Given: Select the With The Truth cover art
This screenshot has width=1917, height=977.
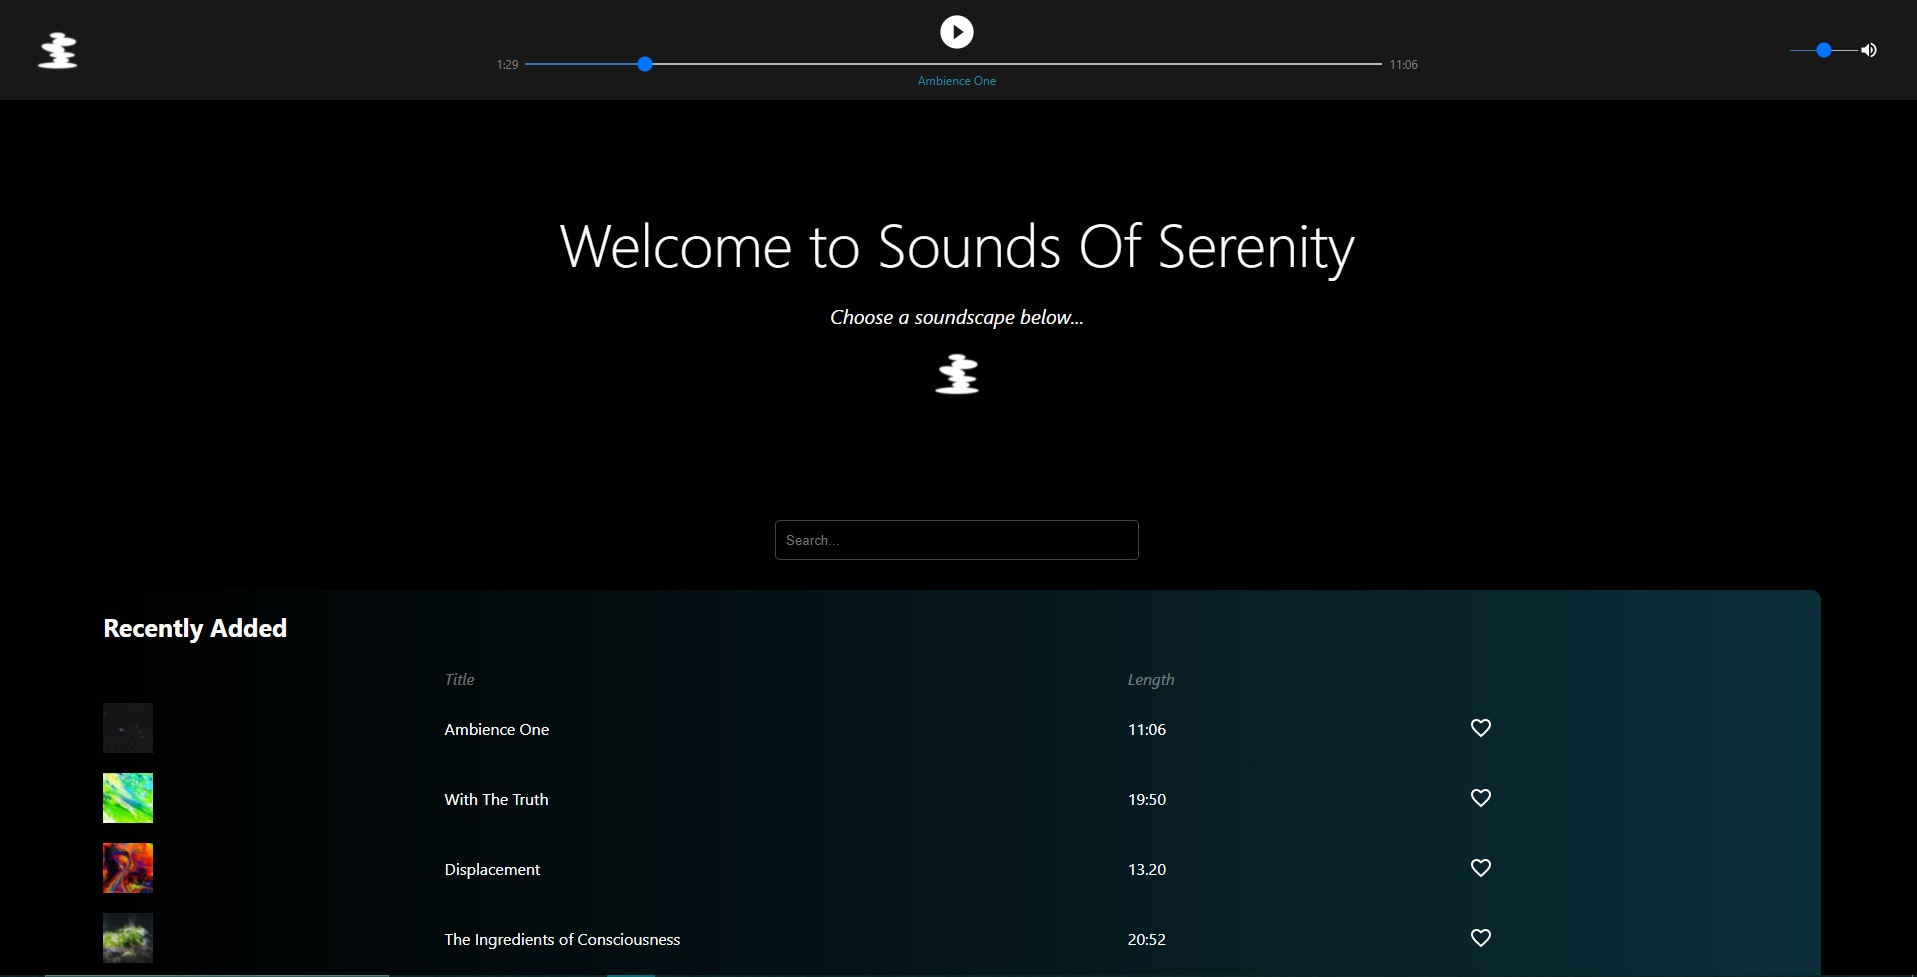Looking at the screenshot, I should tap(128, 798).
